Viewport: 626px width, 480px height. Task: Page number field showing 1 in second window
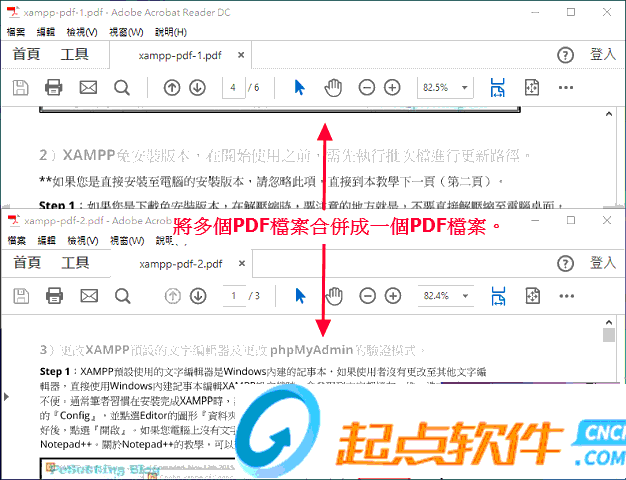pos(234,296)
